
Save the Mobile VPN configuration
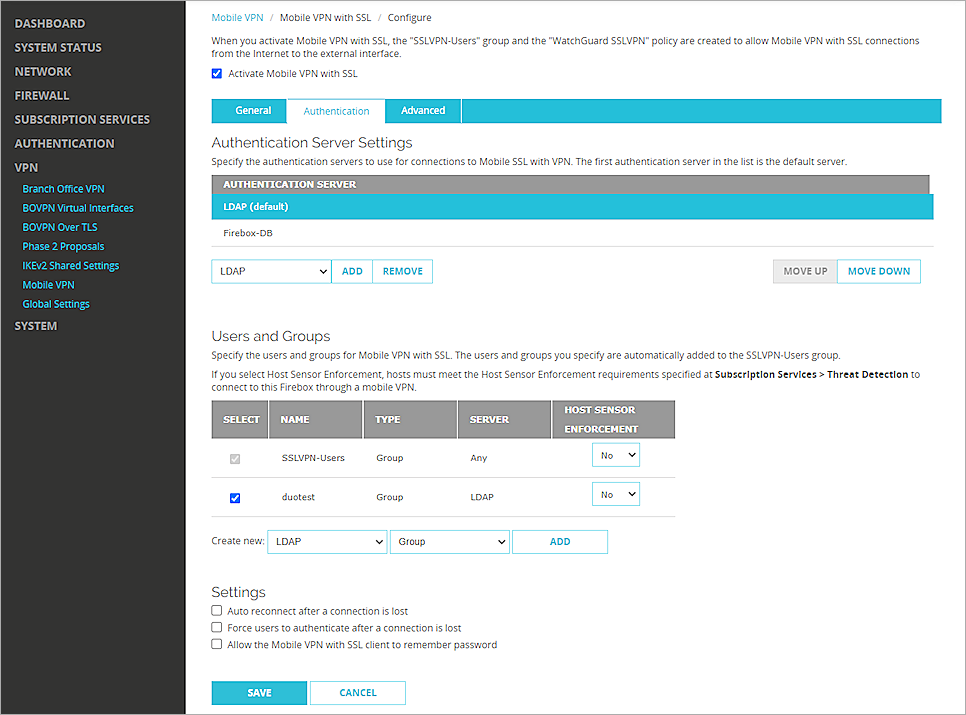[259, 692]
